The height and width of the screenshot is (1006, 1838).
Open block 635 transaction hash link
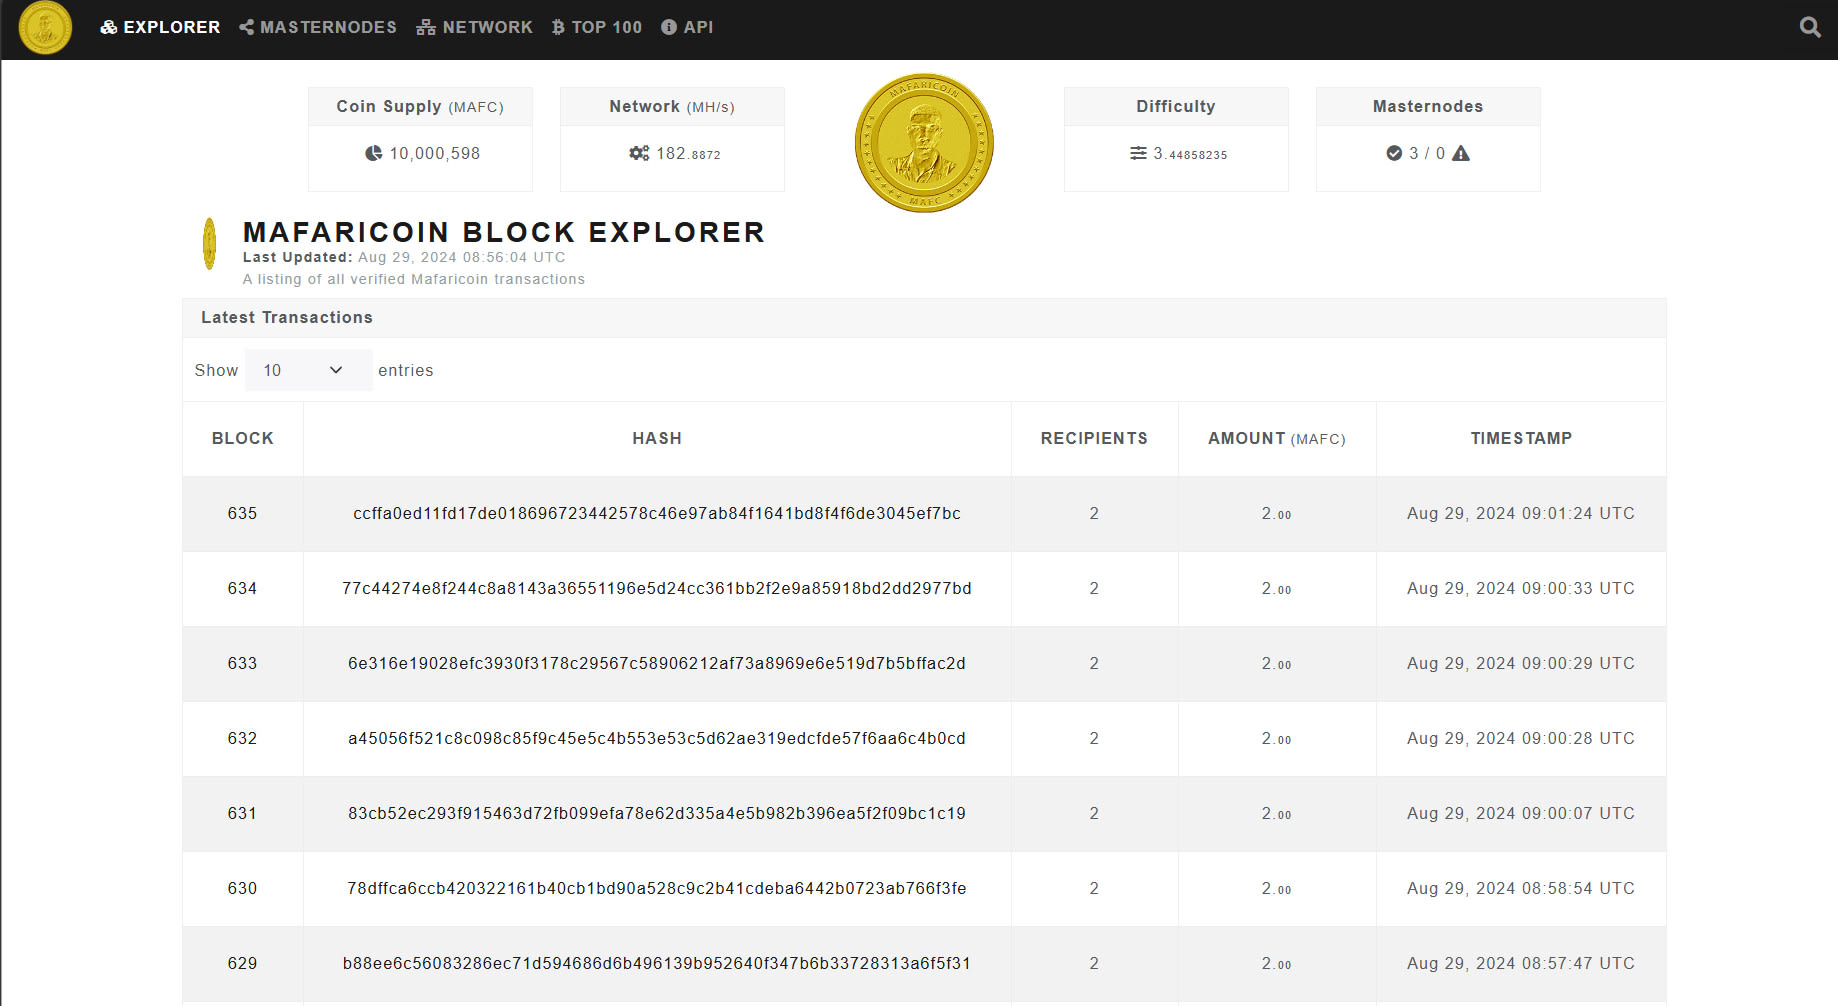click(x=656, y=513)
